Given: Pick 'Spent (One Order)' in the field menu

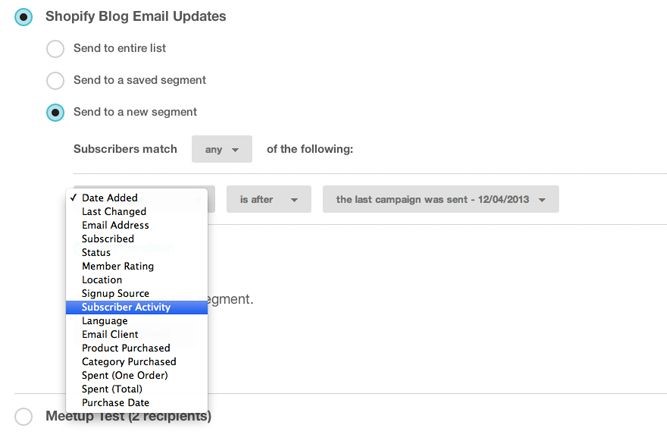Looking at the screenshot, I should tap(137, 375).
